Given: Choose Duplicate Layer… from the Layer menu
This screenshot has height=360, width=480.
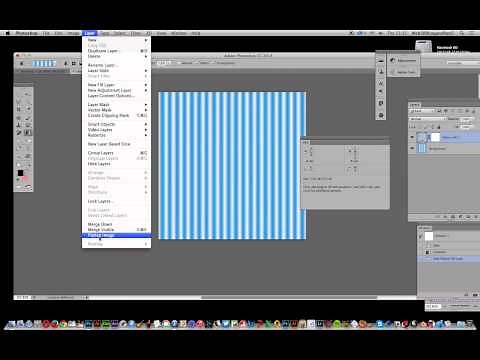Looking at the screenshot, I should click(116, 51).
